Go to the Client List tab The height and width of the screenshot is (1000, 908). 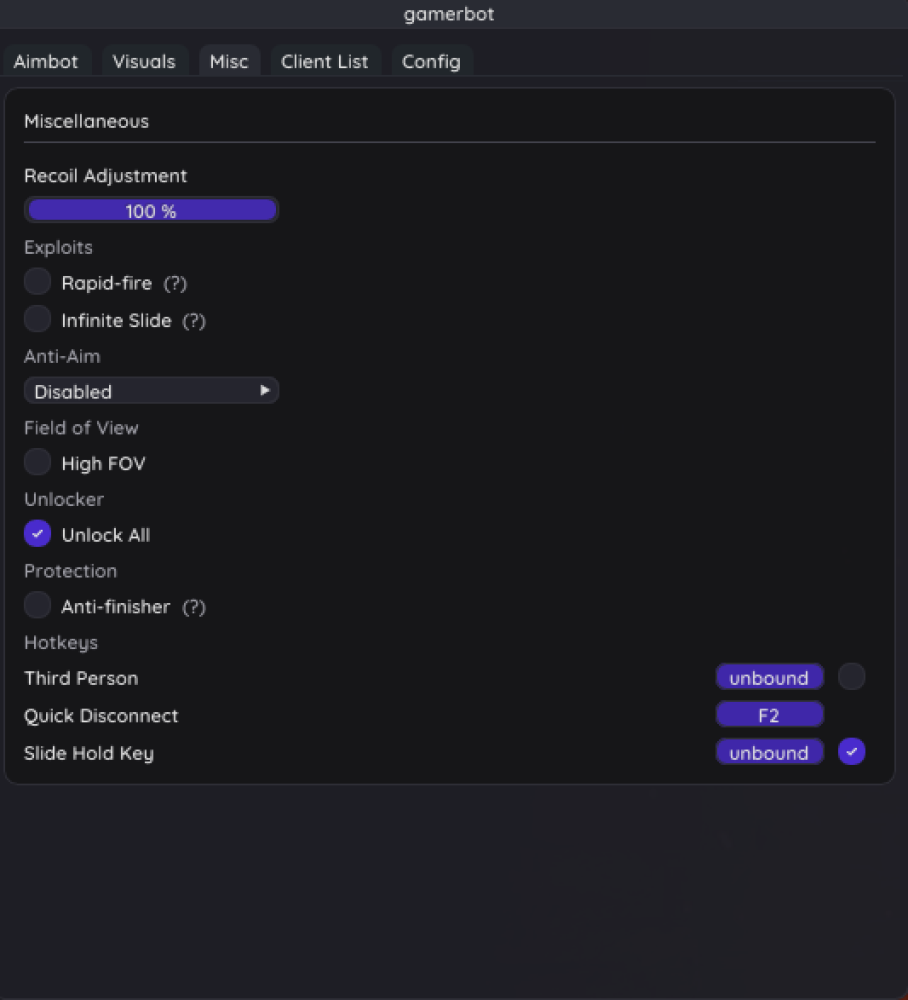click(324, 62)
